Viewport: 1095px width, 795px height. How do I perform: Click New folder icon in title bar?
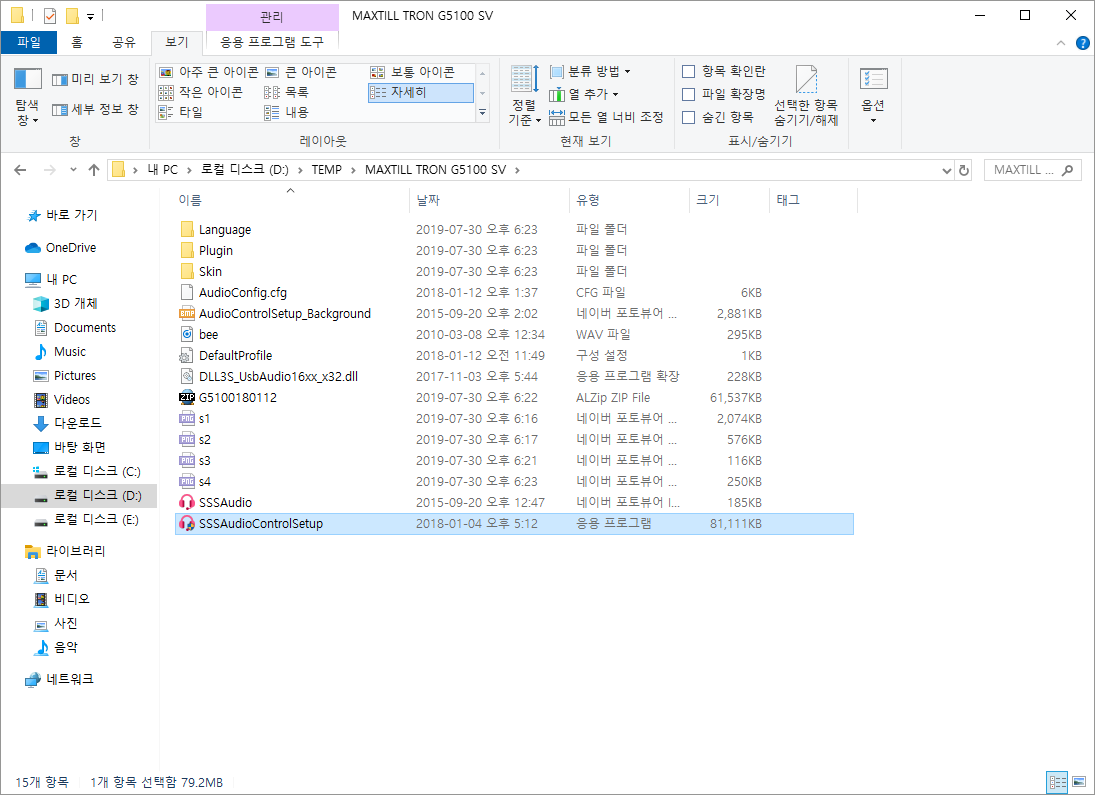[72, 15]
